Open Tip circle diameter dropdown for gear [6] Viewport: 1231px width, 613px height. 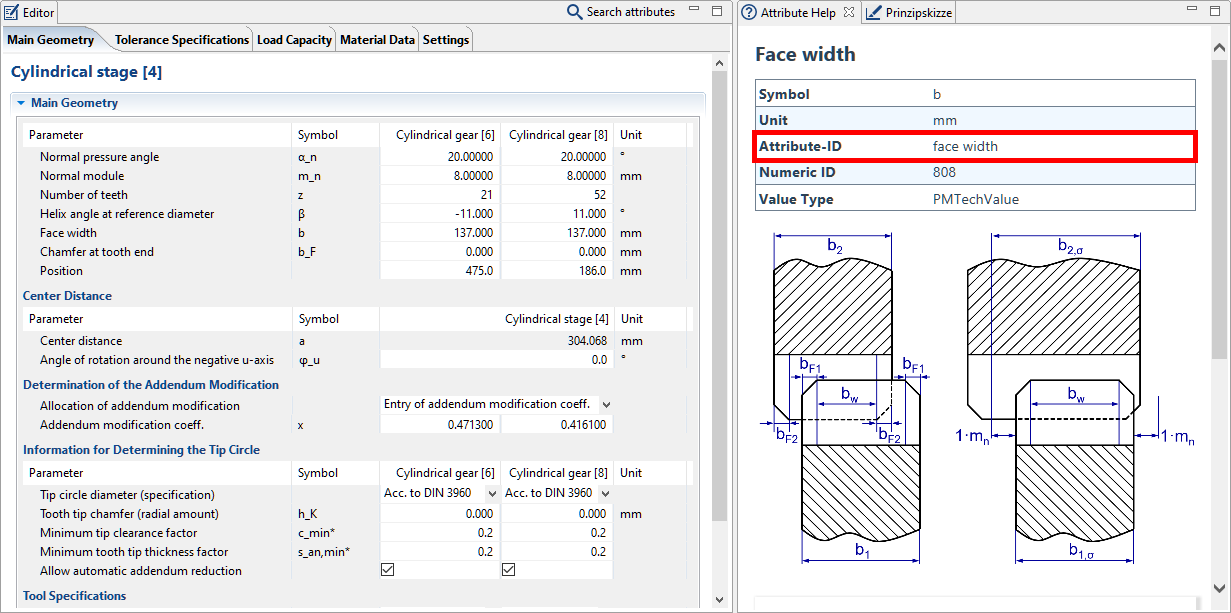491,494
